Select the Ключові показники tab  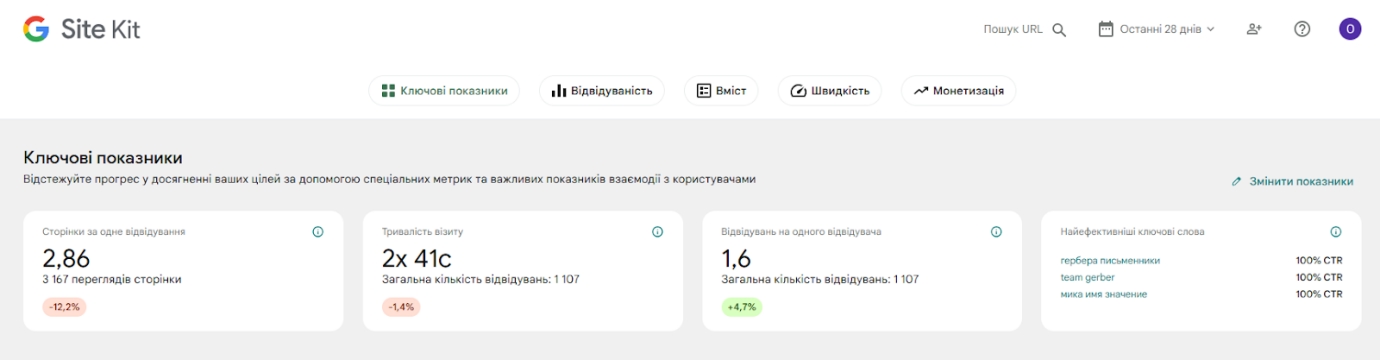click(445, 91)
